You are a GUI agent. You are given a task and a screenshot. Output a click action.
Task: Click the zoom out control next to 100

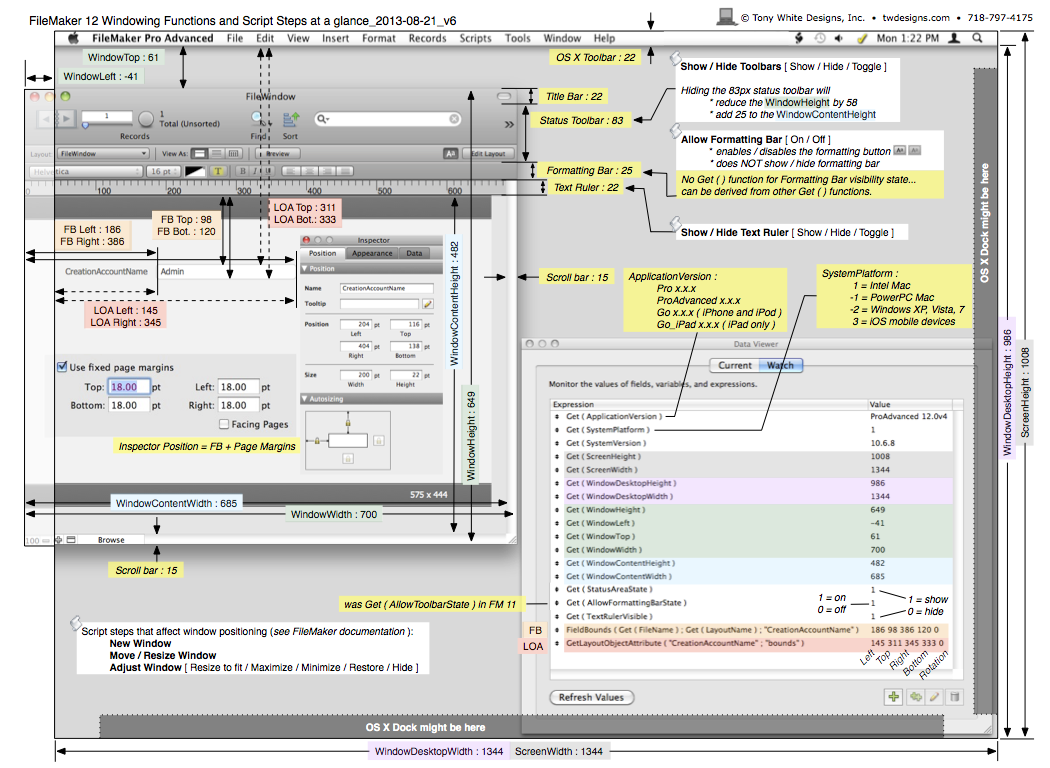tap(46, 540)
